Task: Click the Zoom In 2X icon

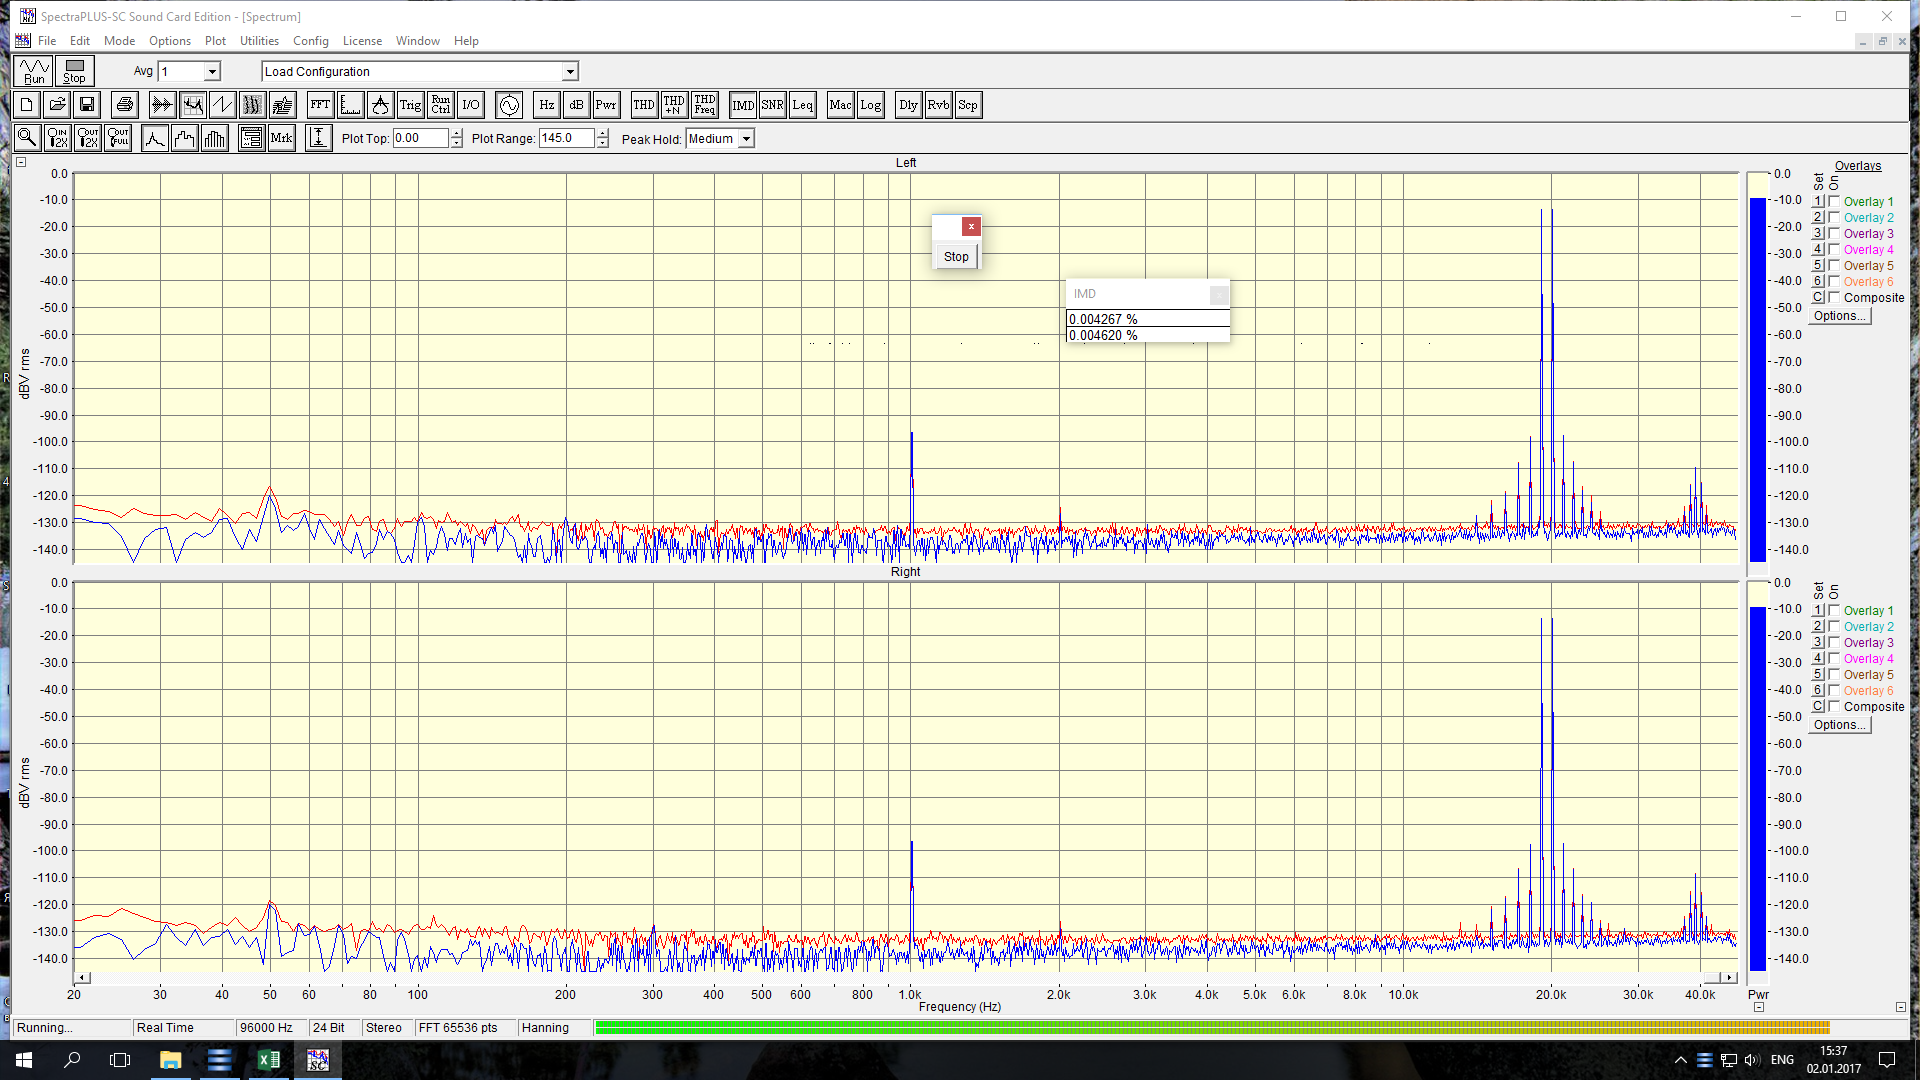Action: [58, 138]
